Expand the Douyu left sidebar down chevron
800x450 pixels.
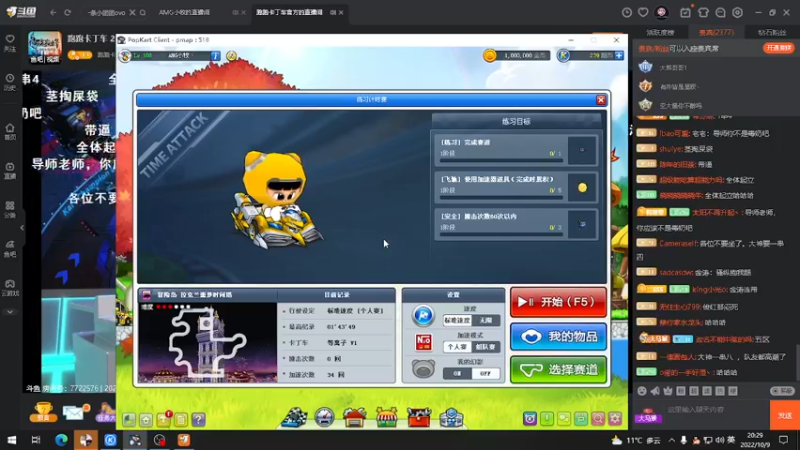pyautogui.click(x=10, y=312)
